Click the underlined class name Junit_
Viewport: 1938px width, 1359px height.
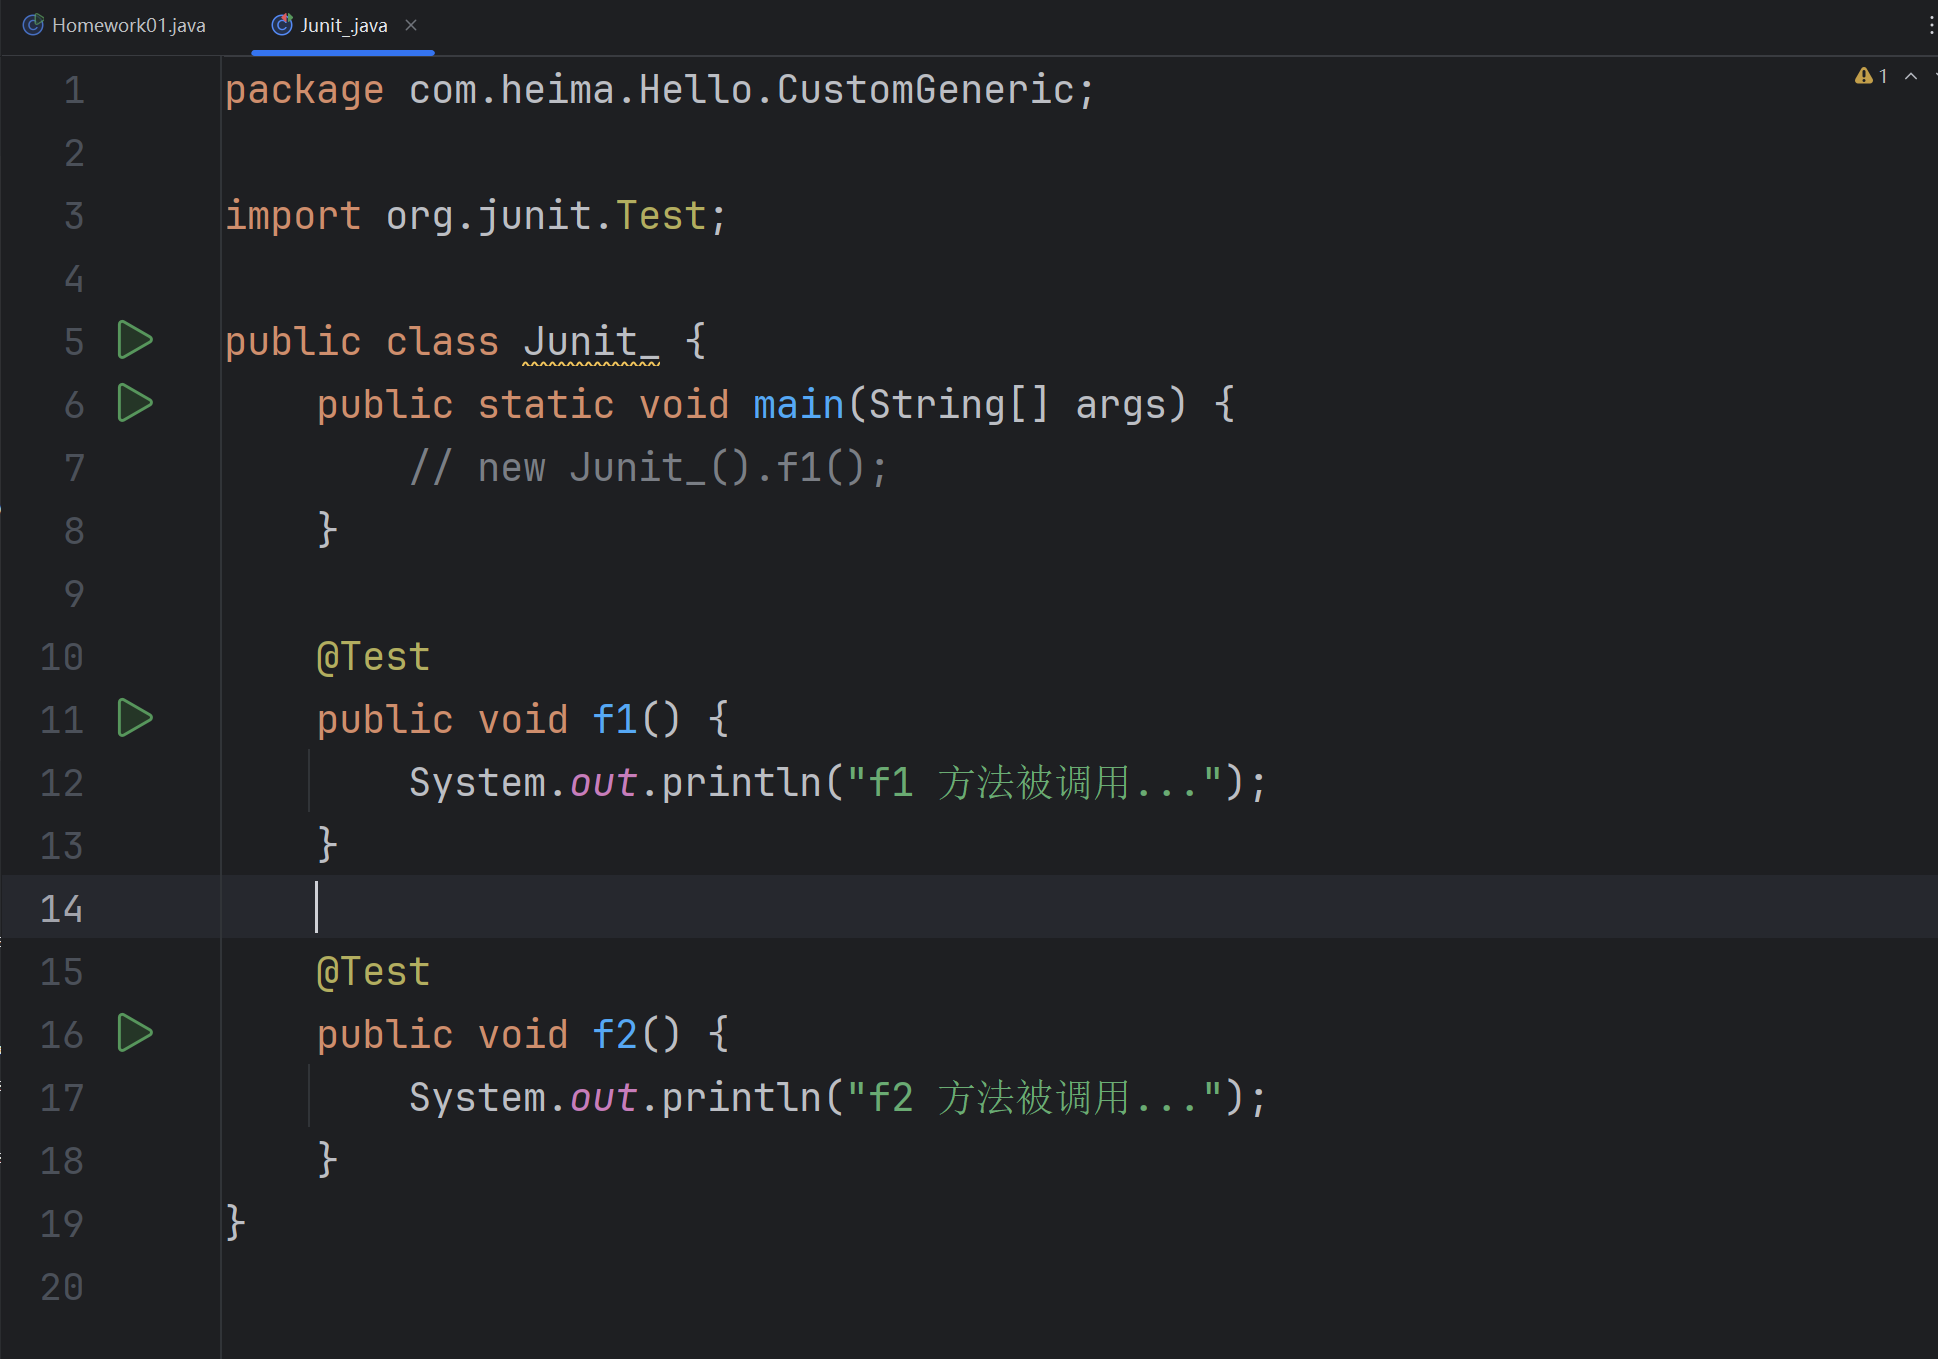click(590, 342)
